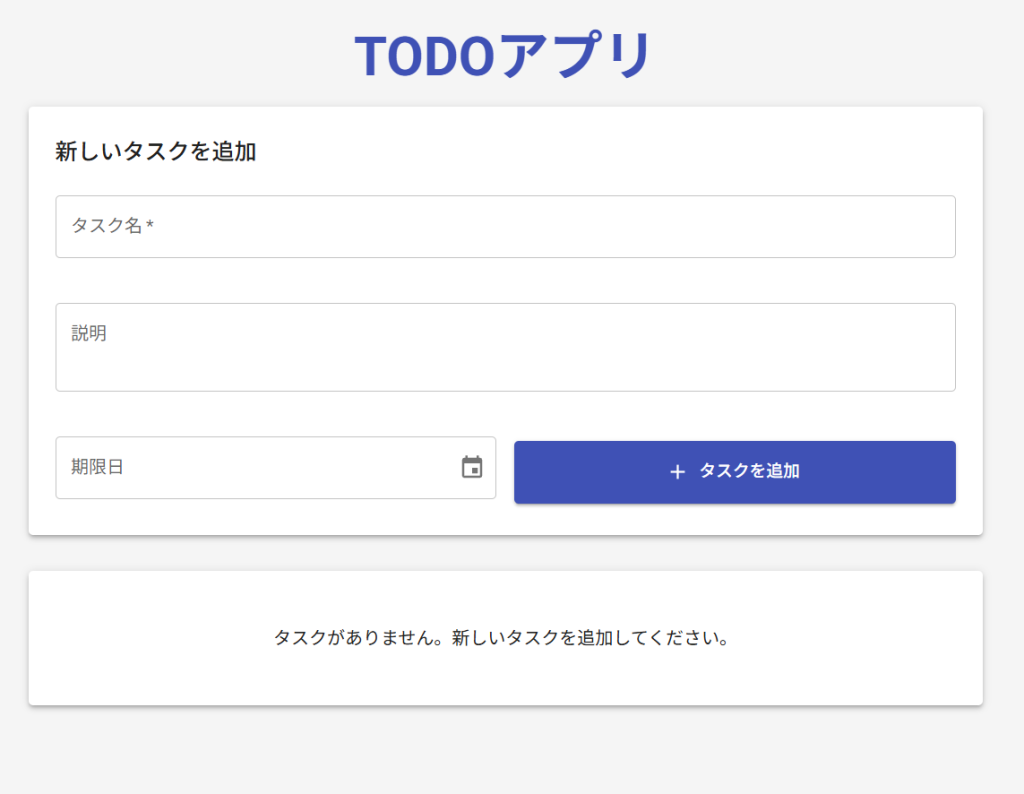This screenshot has height=794, width=1024.
Task: Click the タスク名 placeholder label
Action: pyautogui.click(x=106, y=226)
